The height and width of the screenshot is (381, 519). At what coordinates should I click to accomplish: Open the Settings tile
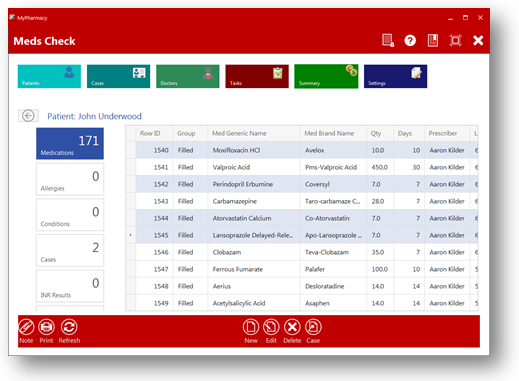395,76
